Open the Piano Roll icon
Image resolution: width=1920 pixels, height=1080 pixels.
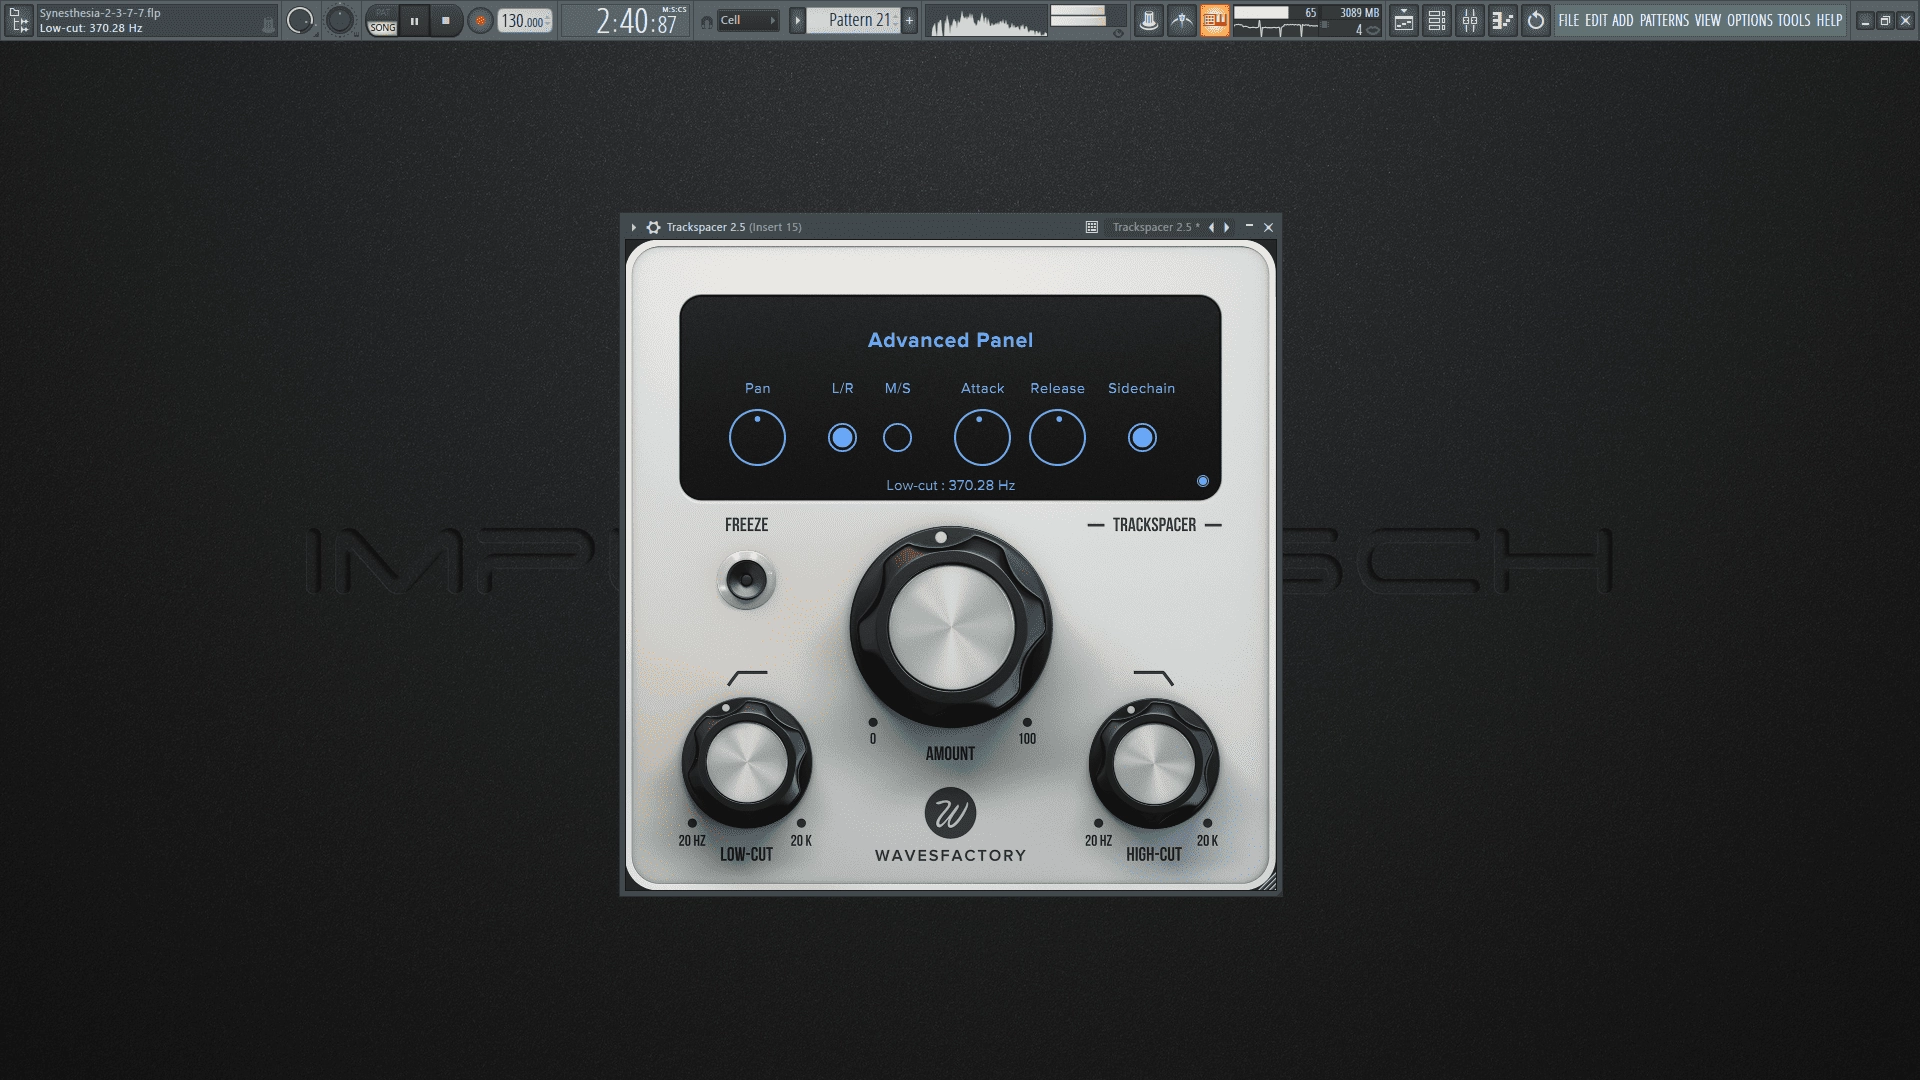point(1502,20)
